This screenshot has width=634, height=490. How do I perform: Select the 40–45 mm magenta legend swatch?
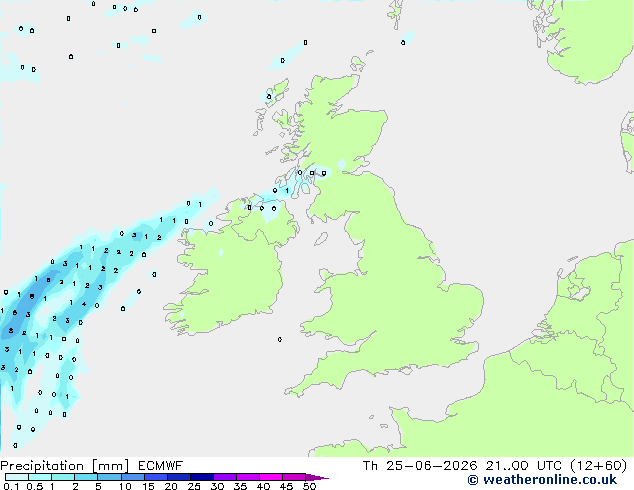tap(271, 477)
